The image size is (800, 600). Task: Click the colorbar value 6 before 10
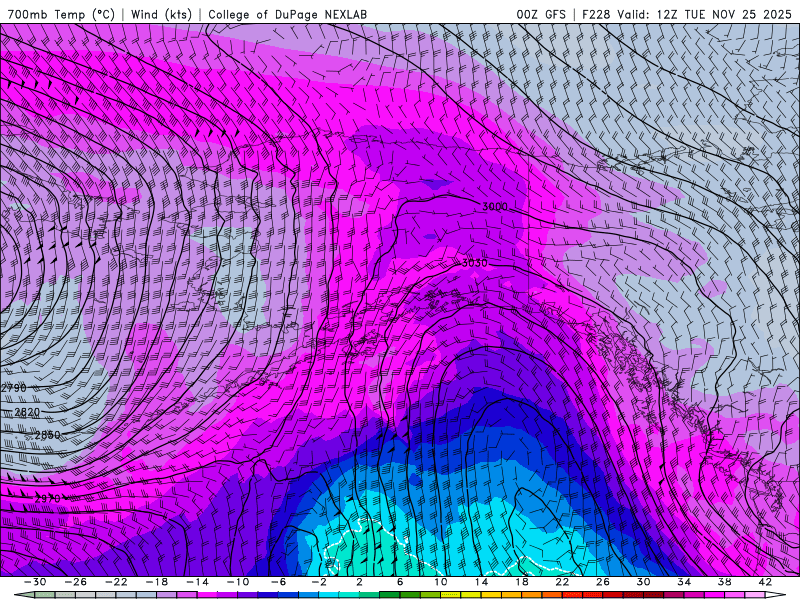[x=400, y=582]
